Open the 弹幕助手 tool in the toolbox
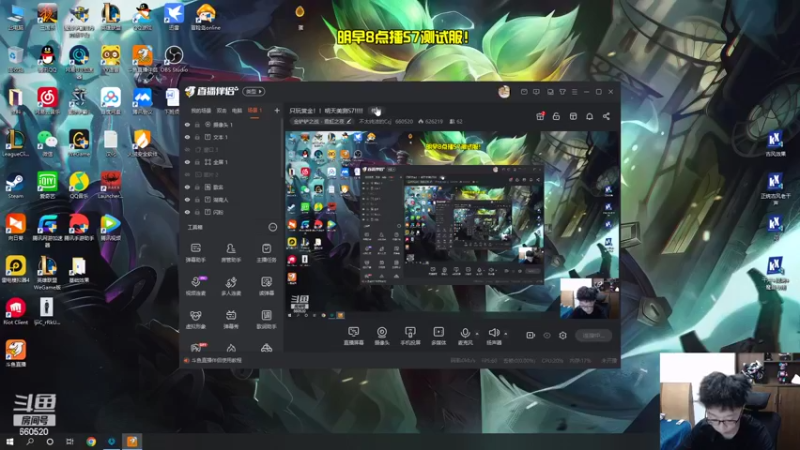800x450 pixels. pos(195,253)
